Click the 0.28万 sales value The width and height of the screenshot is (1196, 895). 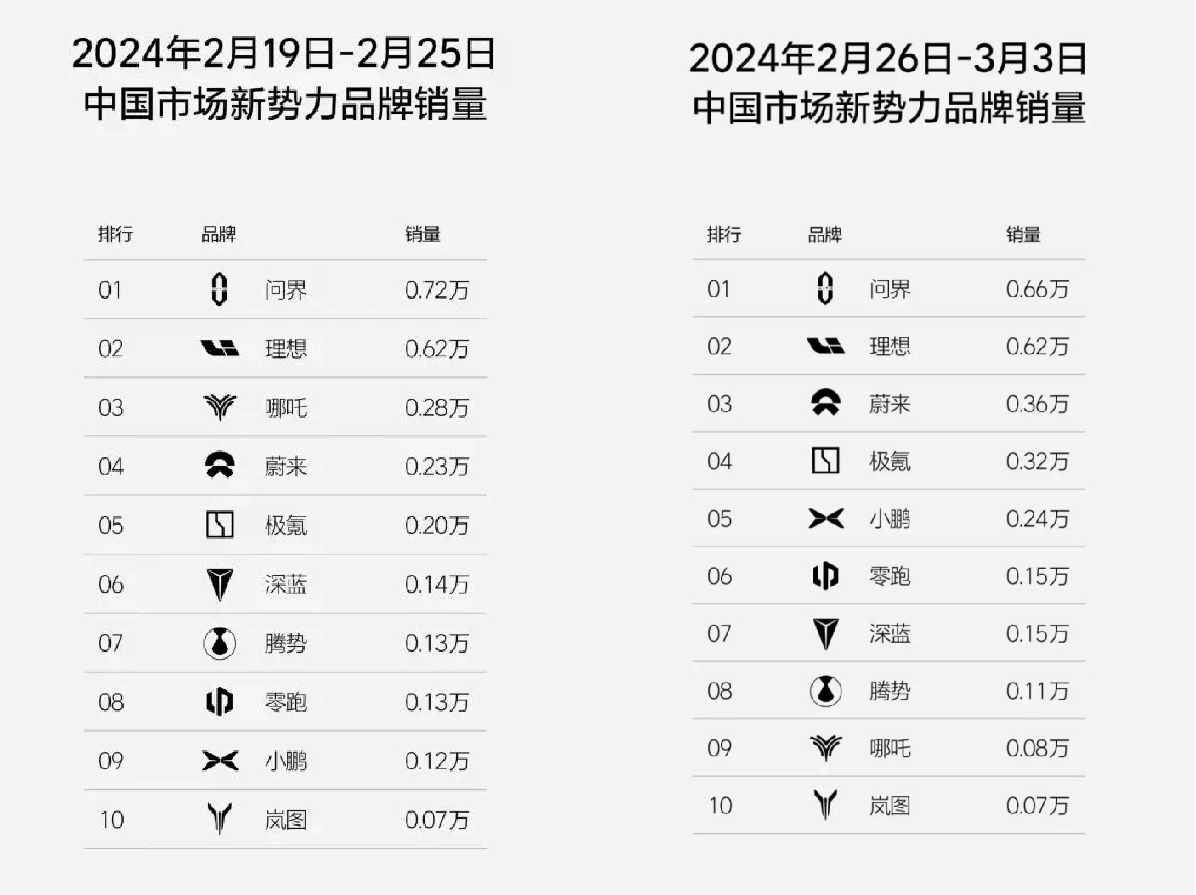tap(437, 408)
